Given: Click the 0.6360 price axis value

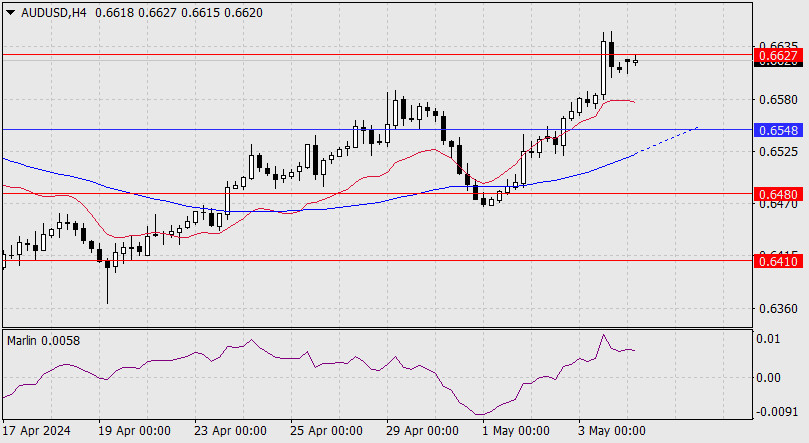Looking at the screenshot, I should point(778,308).
